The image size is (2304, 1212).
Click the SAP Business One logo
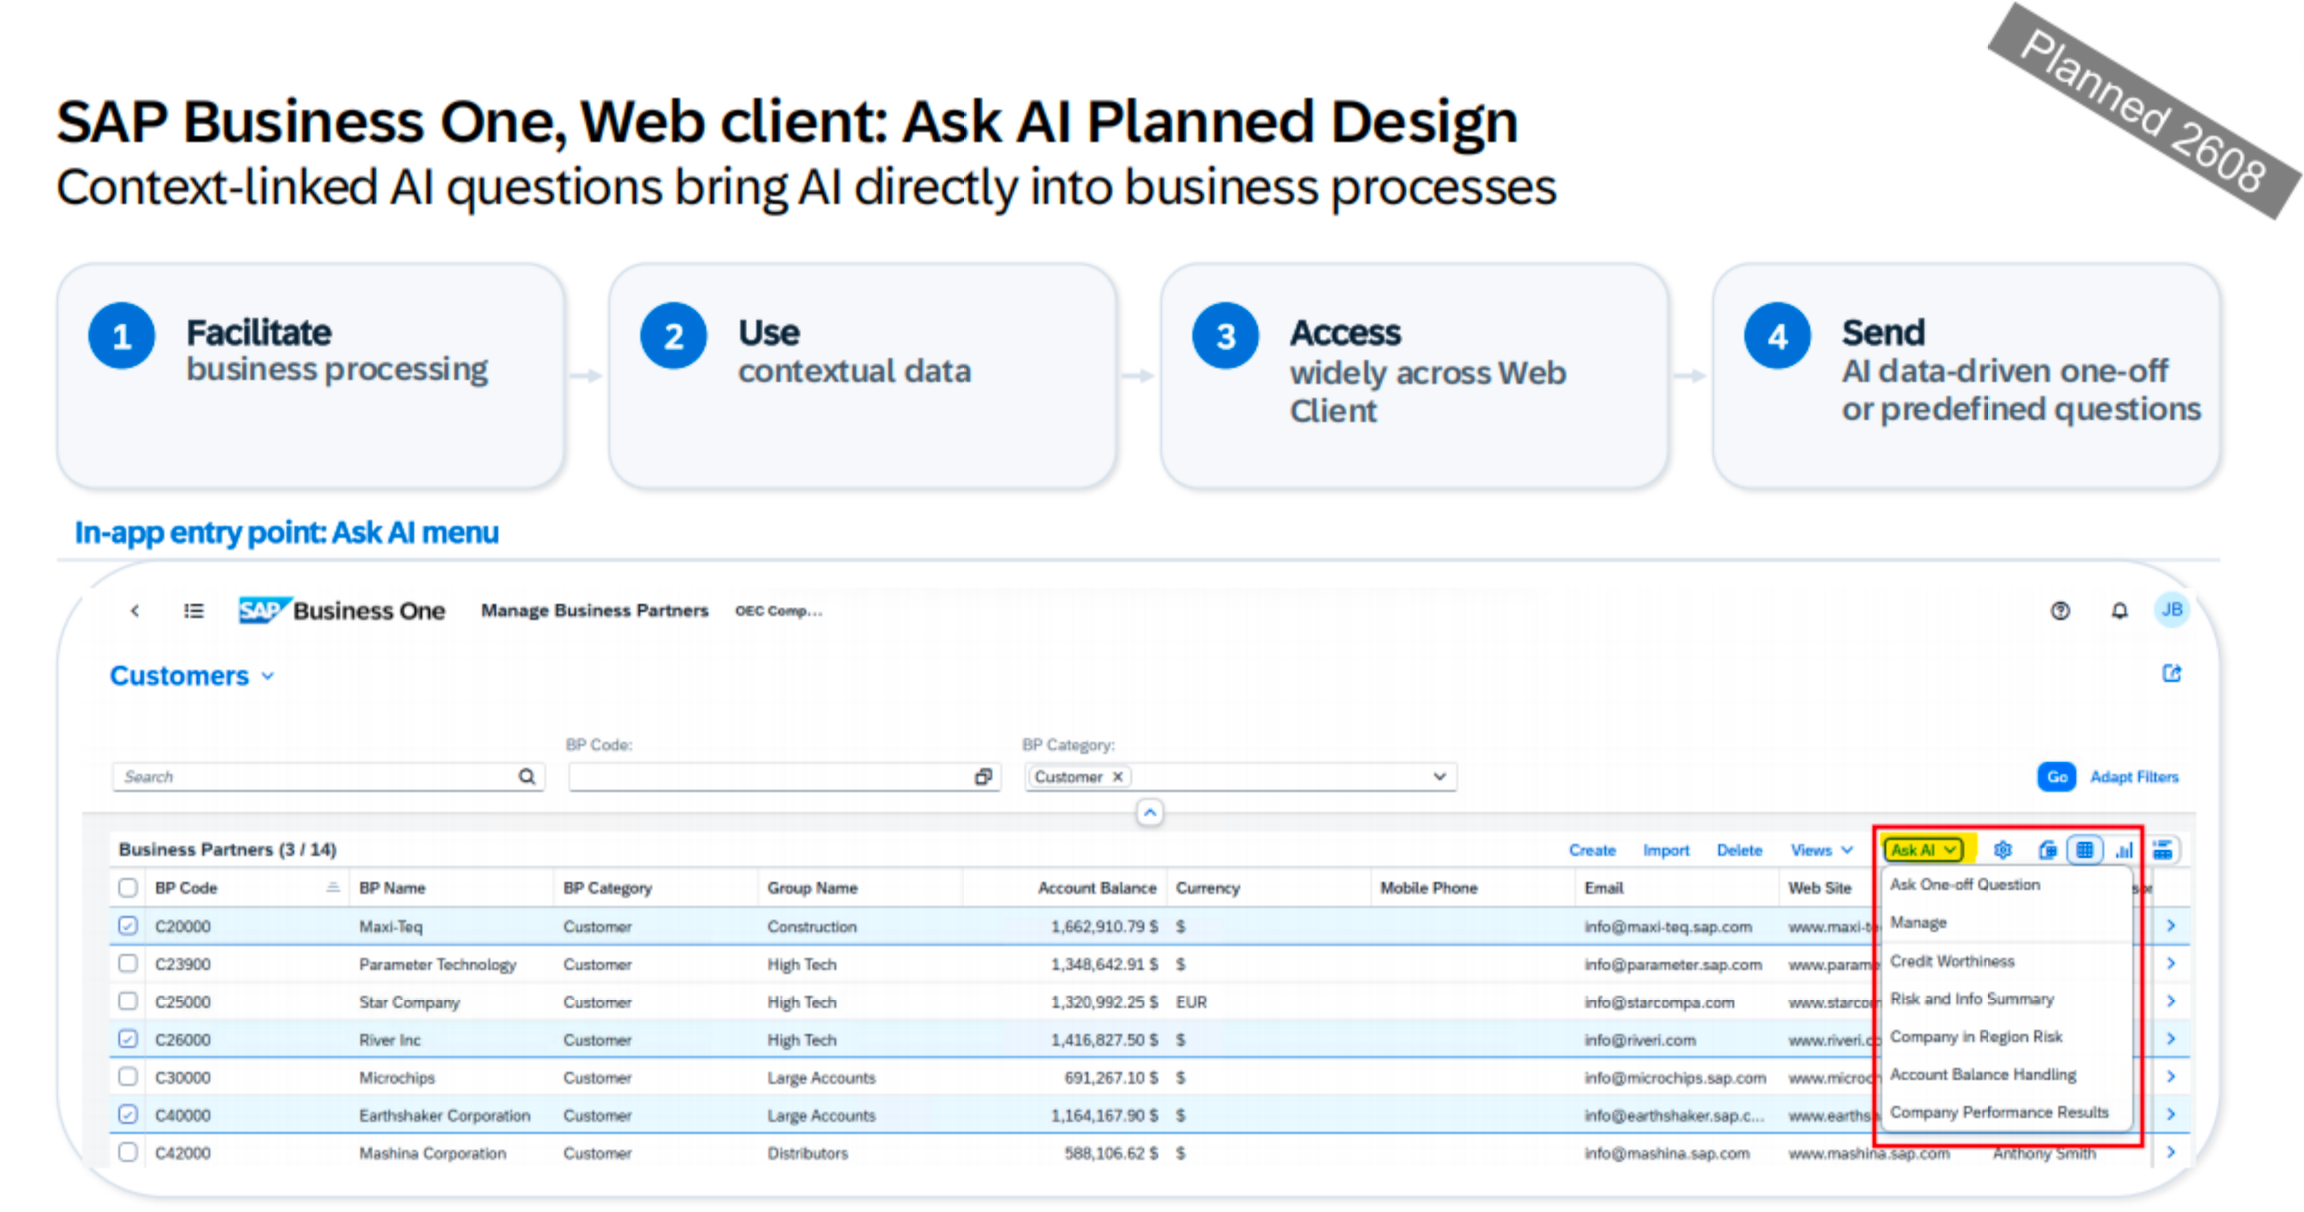coord(342,610)
